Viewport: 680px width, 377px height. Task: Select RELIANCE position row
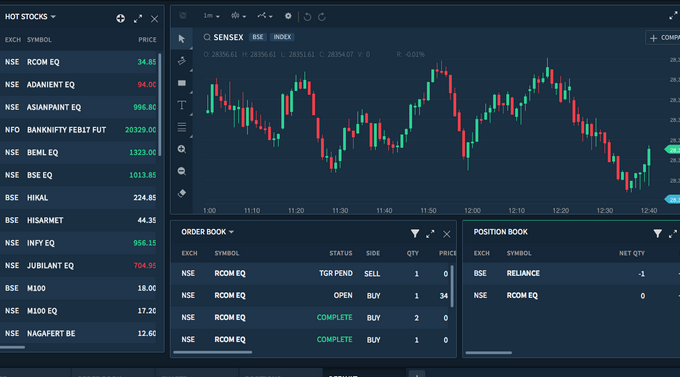572,273
